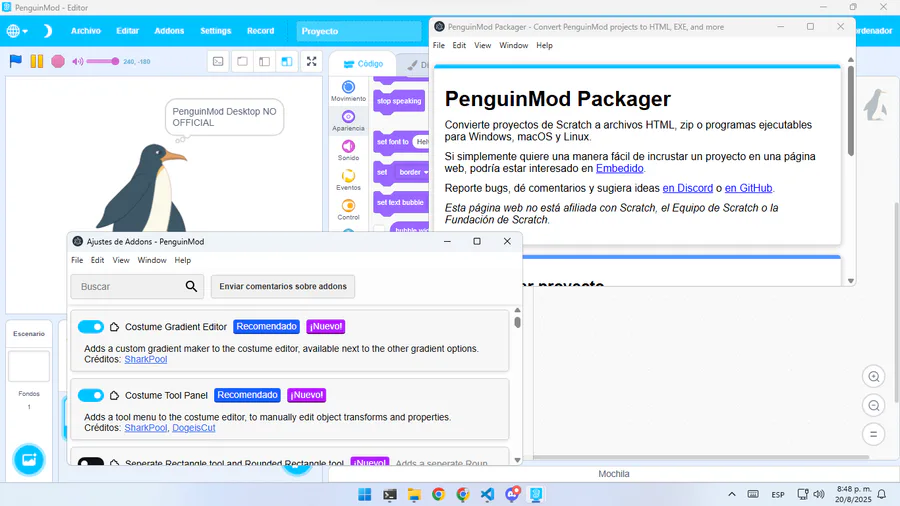The height and width of the screenshot is (506, 900).
Task: Select the Sonido block category
Action: point(348,150)
